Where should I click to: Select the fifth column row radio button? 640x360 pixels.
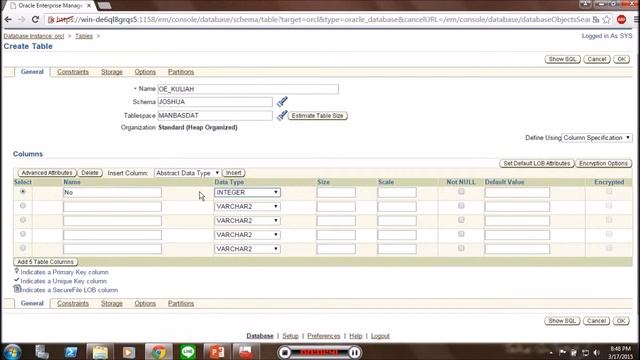tap(23, 248)
